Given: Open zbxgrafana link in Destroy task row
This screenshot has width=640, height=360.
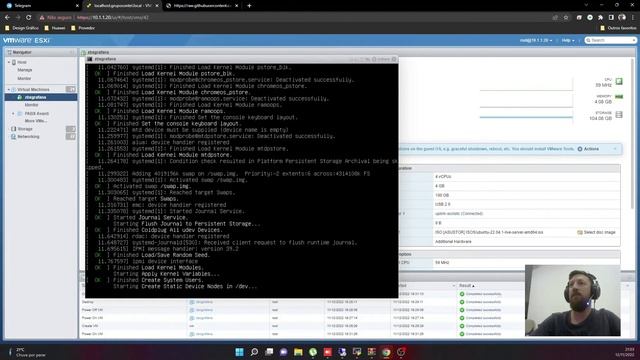Looking at the screenshot, I should (x=204, y=302).
